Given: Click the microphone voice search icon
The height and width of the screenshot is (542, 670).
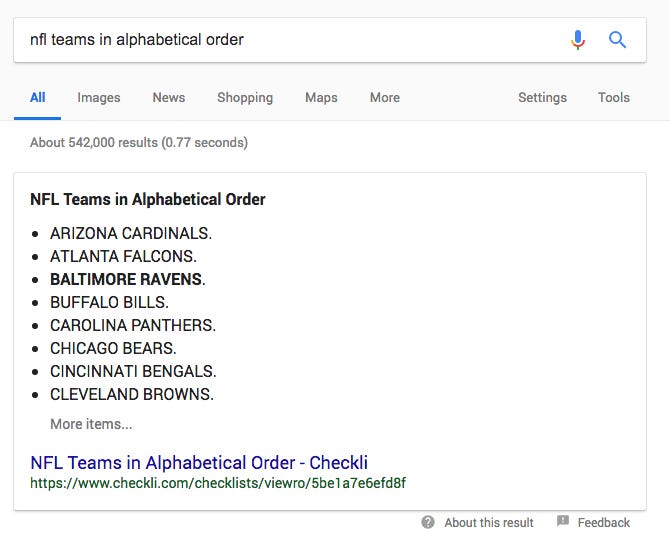Looking at the screenshot, I should coord(578,40).
